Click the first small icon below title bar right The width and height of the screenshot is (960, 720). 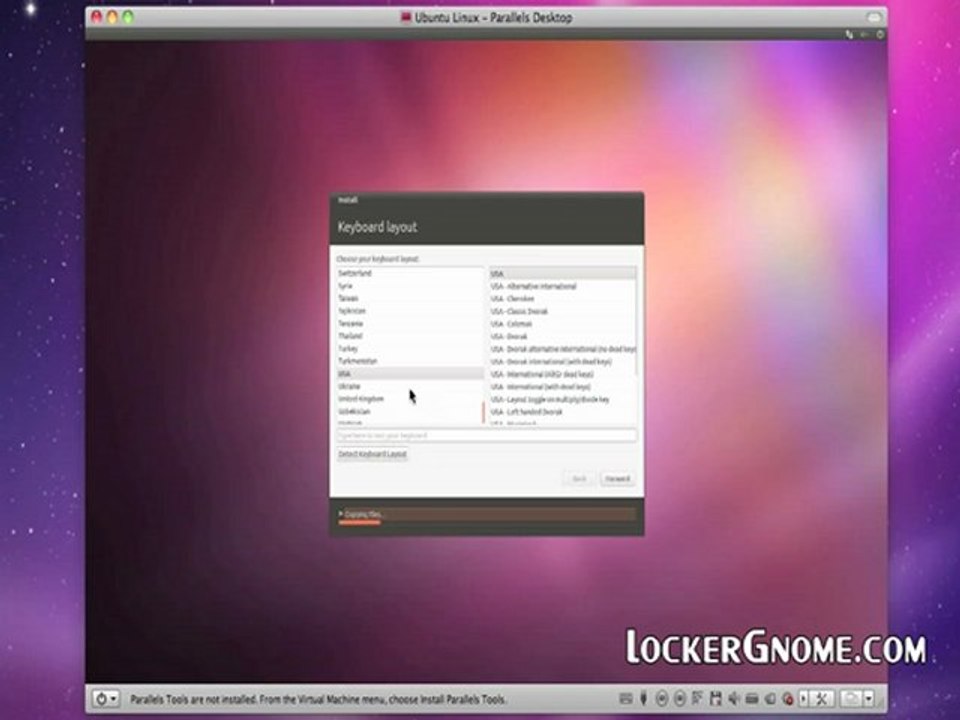[849, 35]
